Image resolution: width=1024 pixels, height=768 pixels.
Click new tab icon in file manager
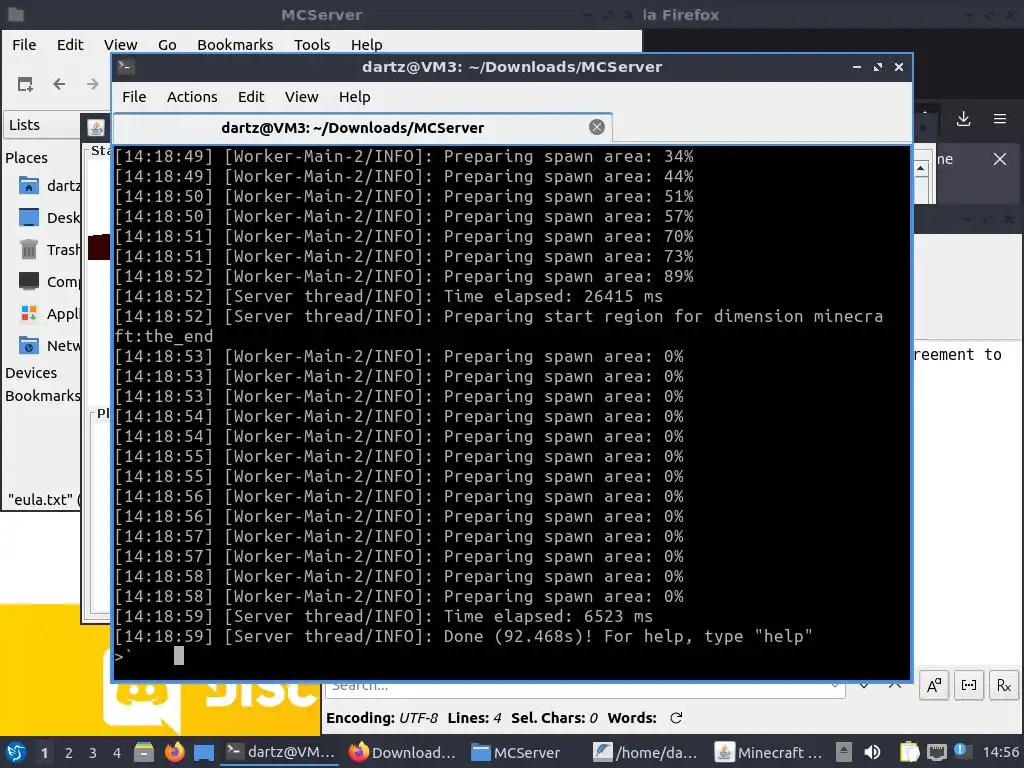(25, 84)
